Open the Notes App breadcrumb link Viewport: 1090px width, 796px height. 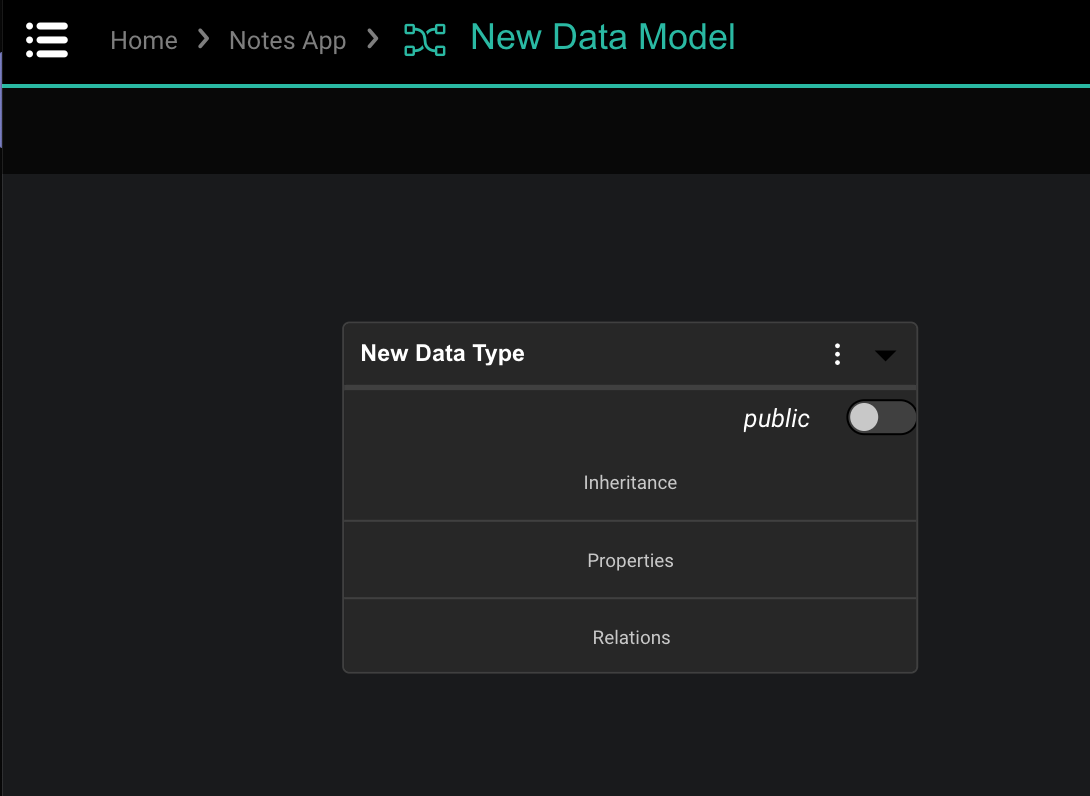tap(287, 40)
